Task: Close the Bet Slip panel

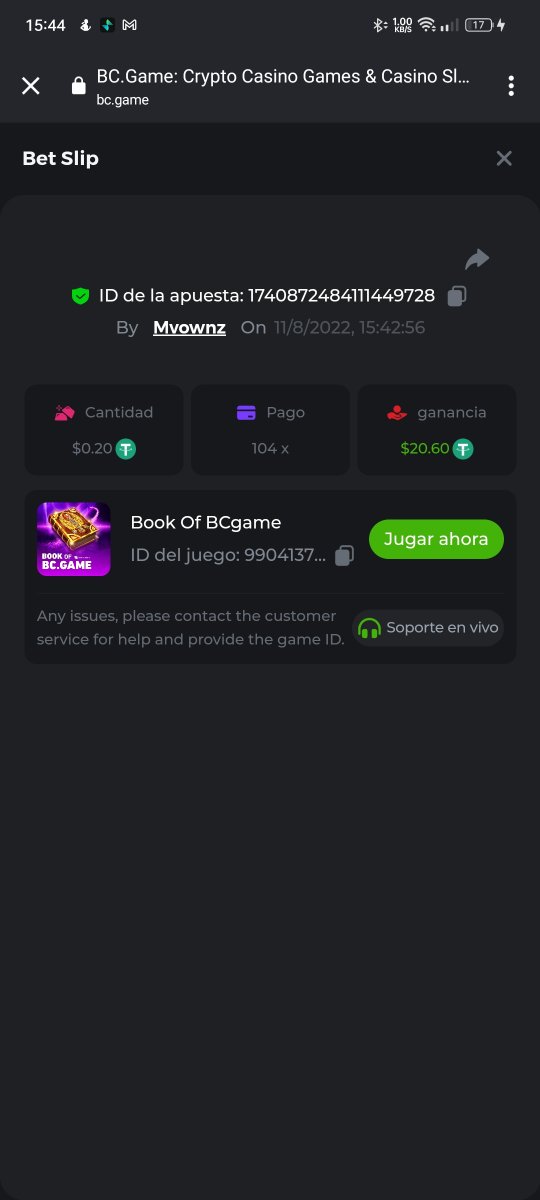Action: 504,158
